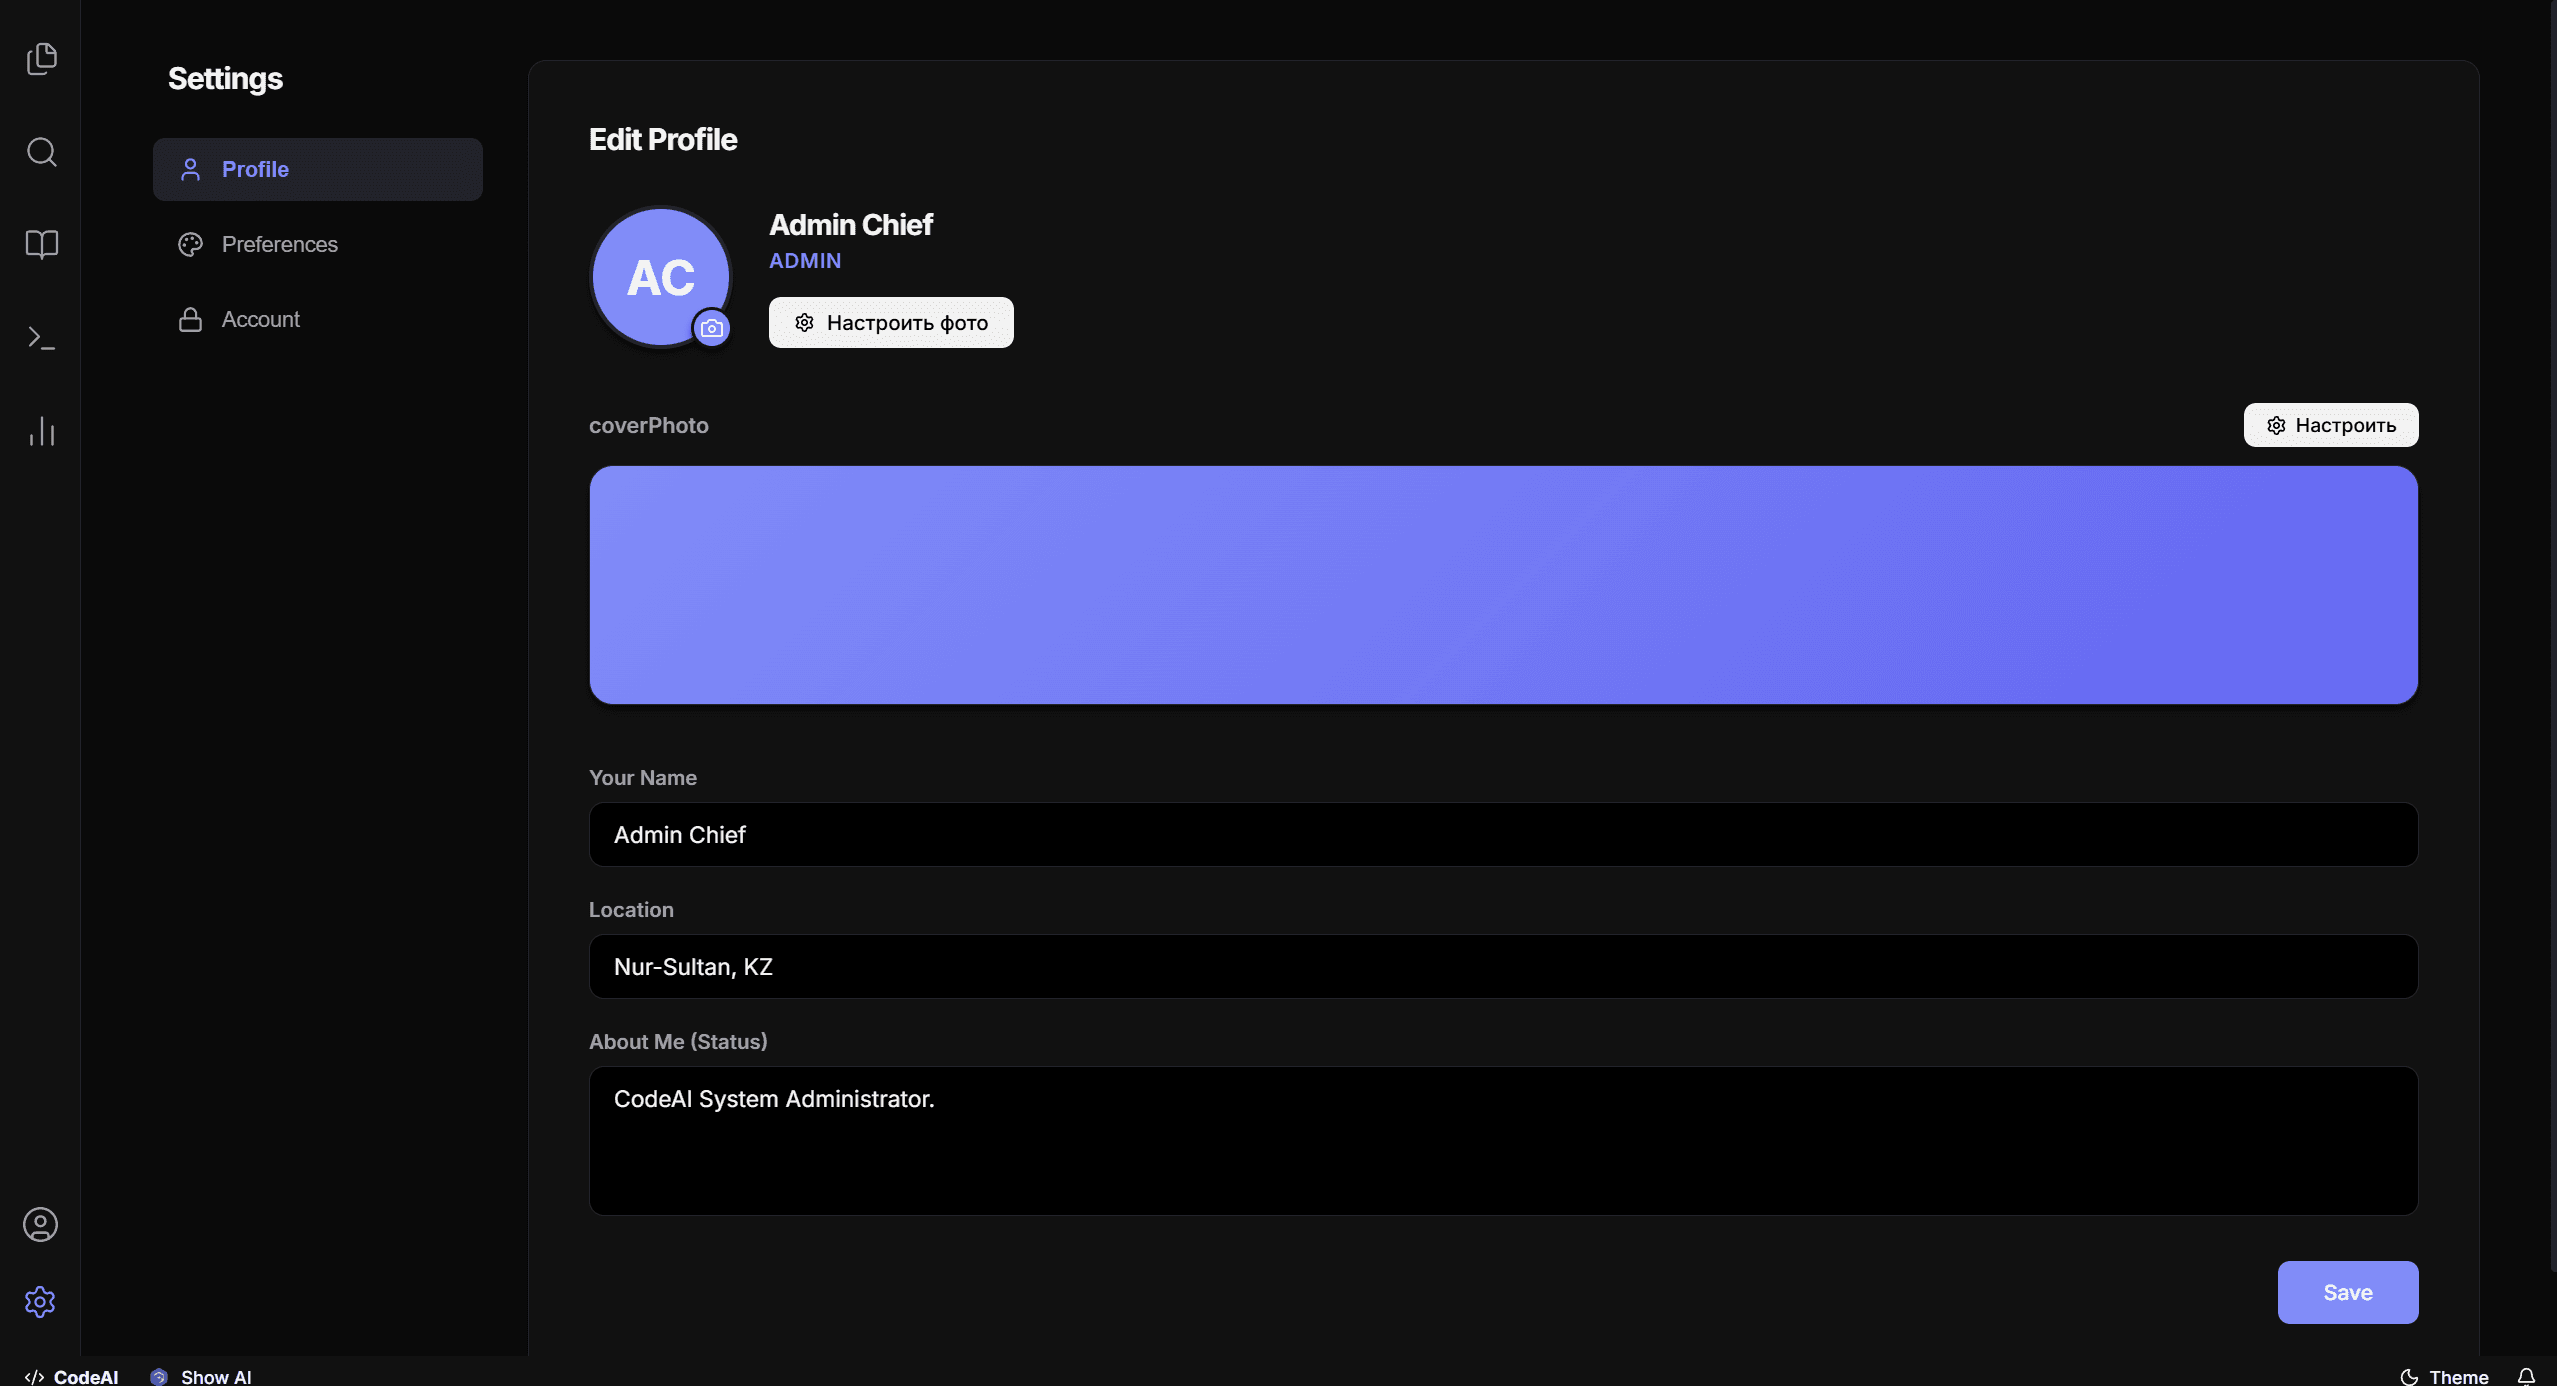This screenshot has height=1386, width=2557.
Task: Open the terminal prompt icon in sidebar
Action: click(41, 338)
